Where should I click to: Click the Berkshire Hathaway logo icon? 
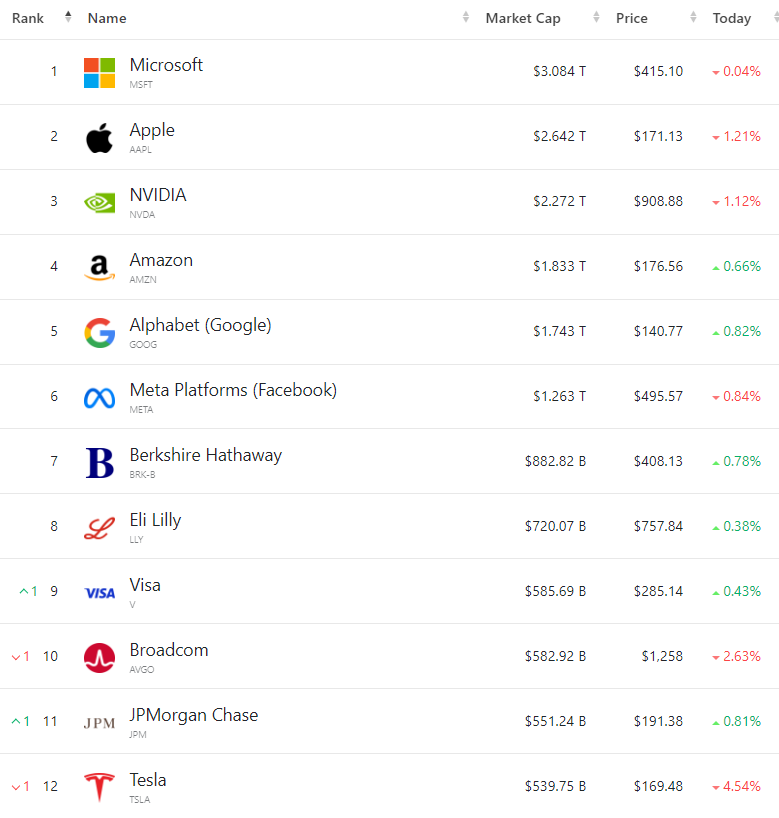click(99, 462)
